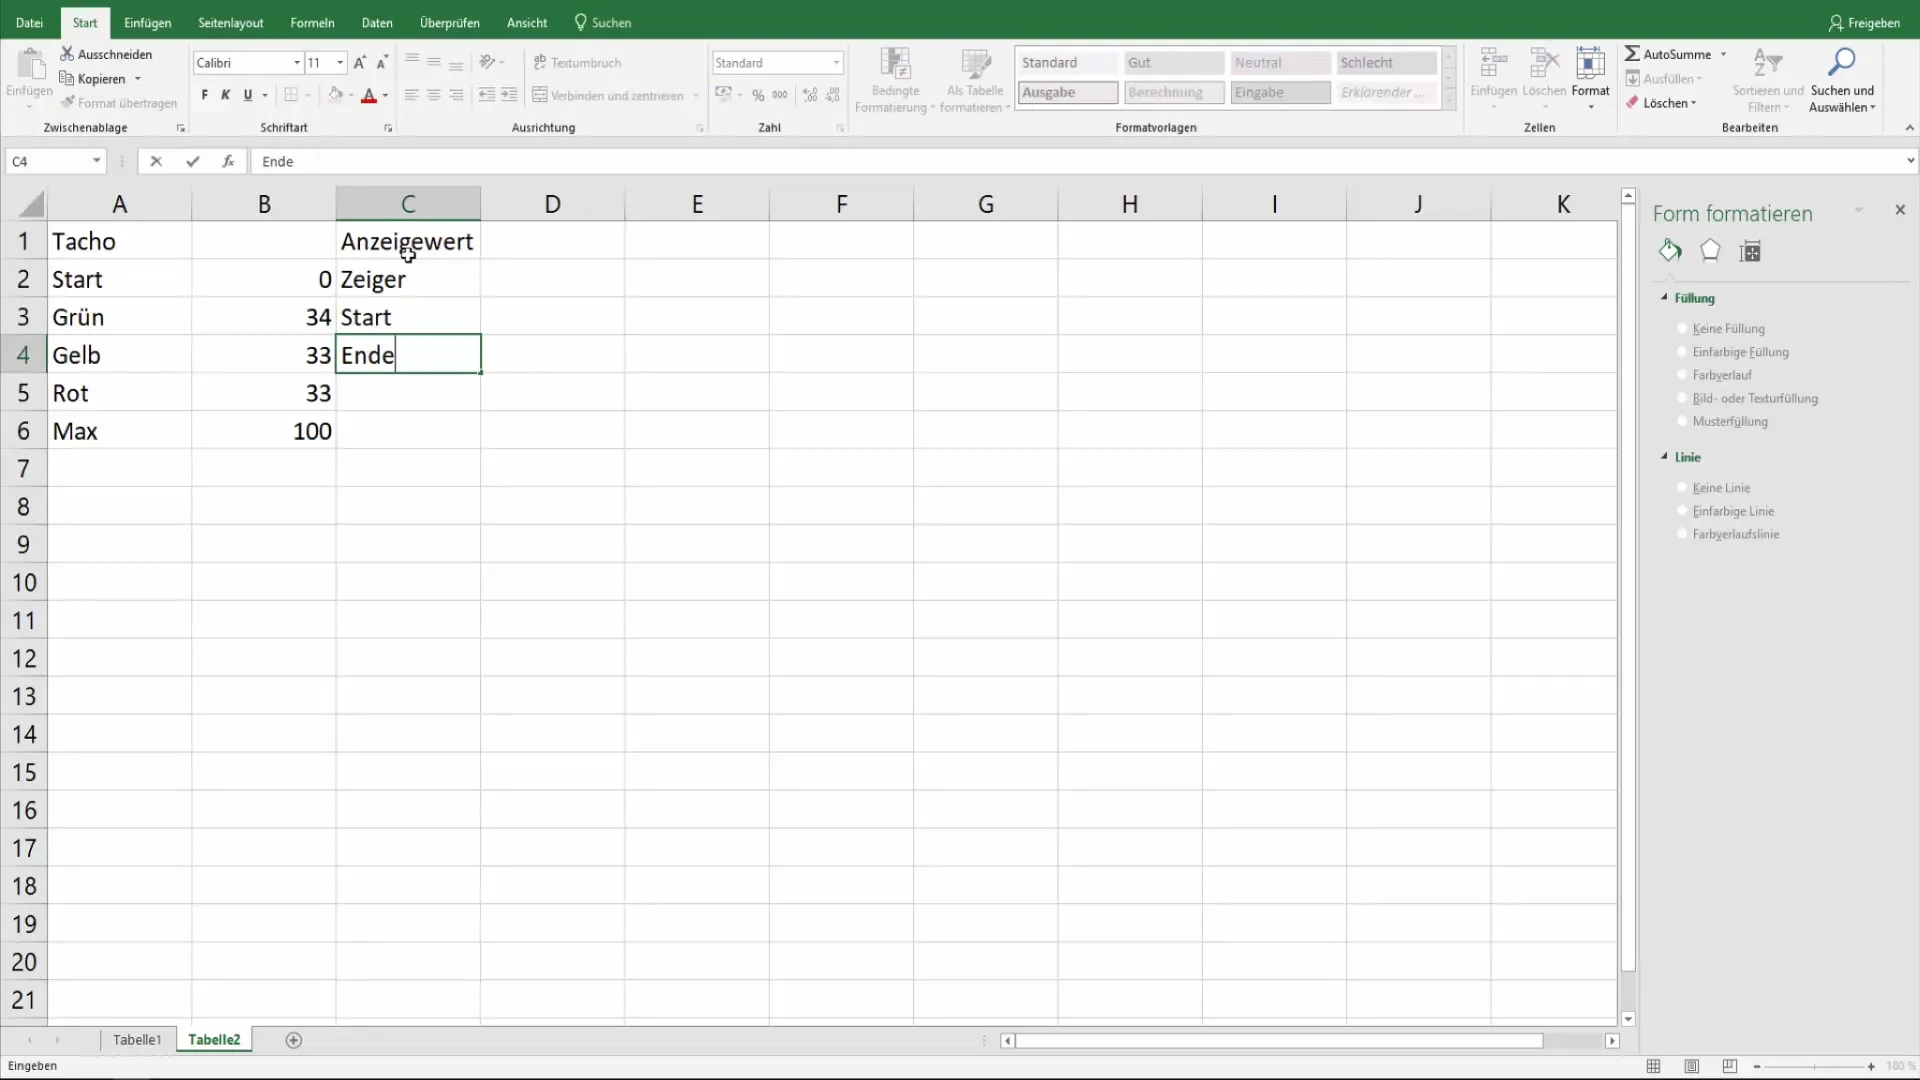
Task: Click the Bold (F) formatting icon
Action: coord(204,95)
